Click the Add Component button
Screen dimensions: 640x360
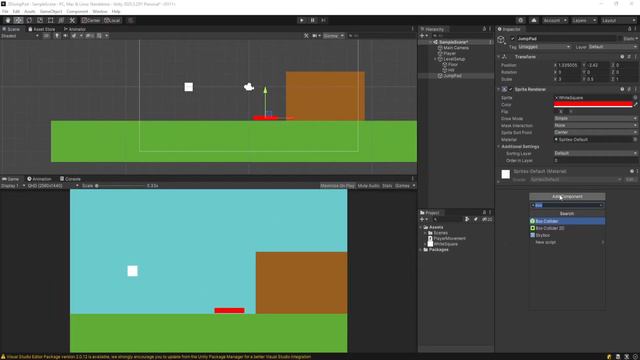(x=567, y=196)
